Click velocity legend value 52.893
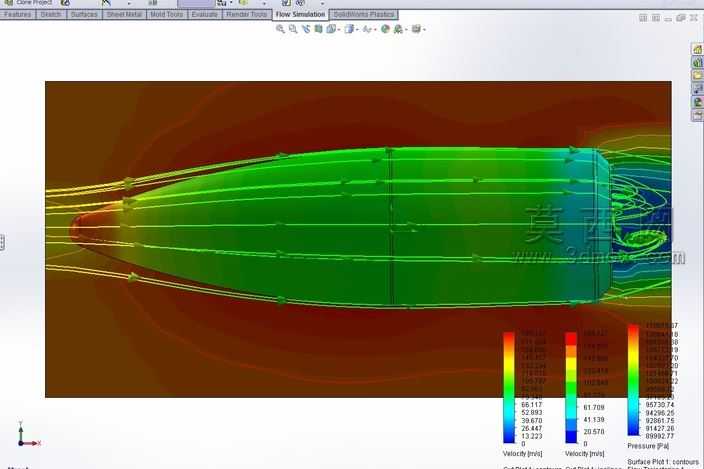 [532, 412]
